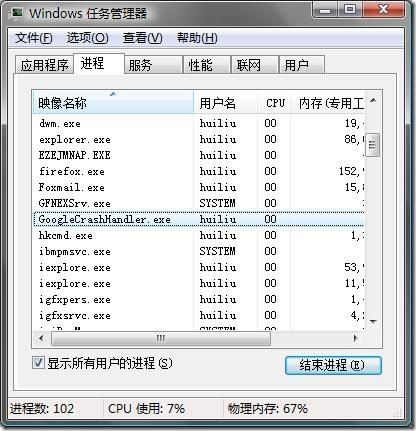The width and height of the screenshot is (416, 431).
Task: Sort by 用户名 column header
Action: (x=225, y=103)
